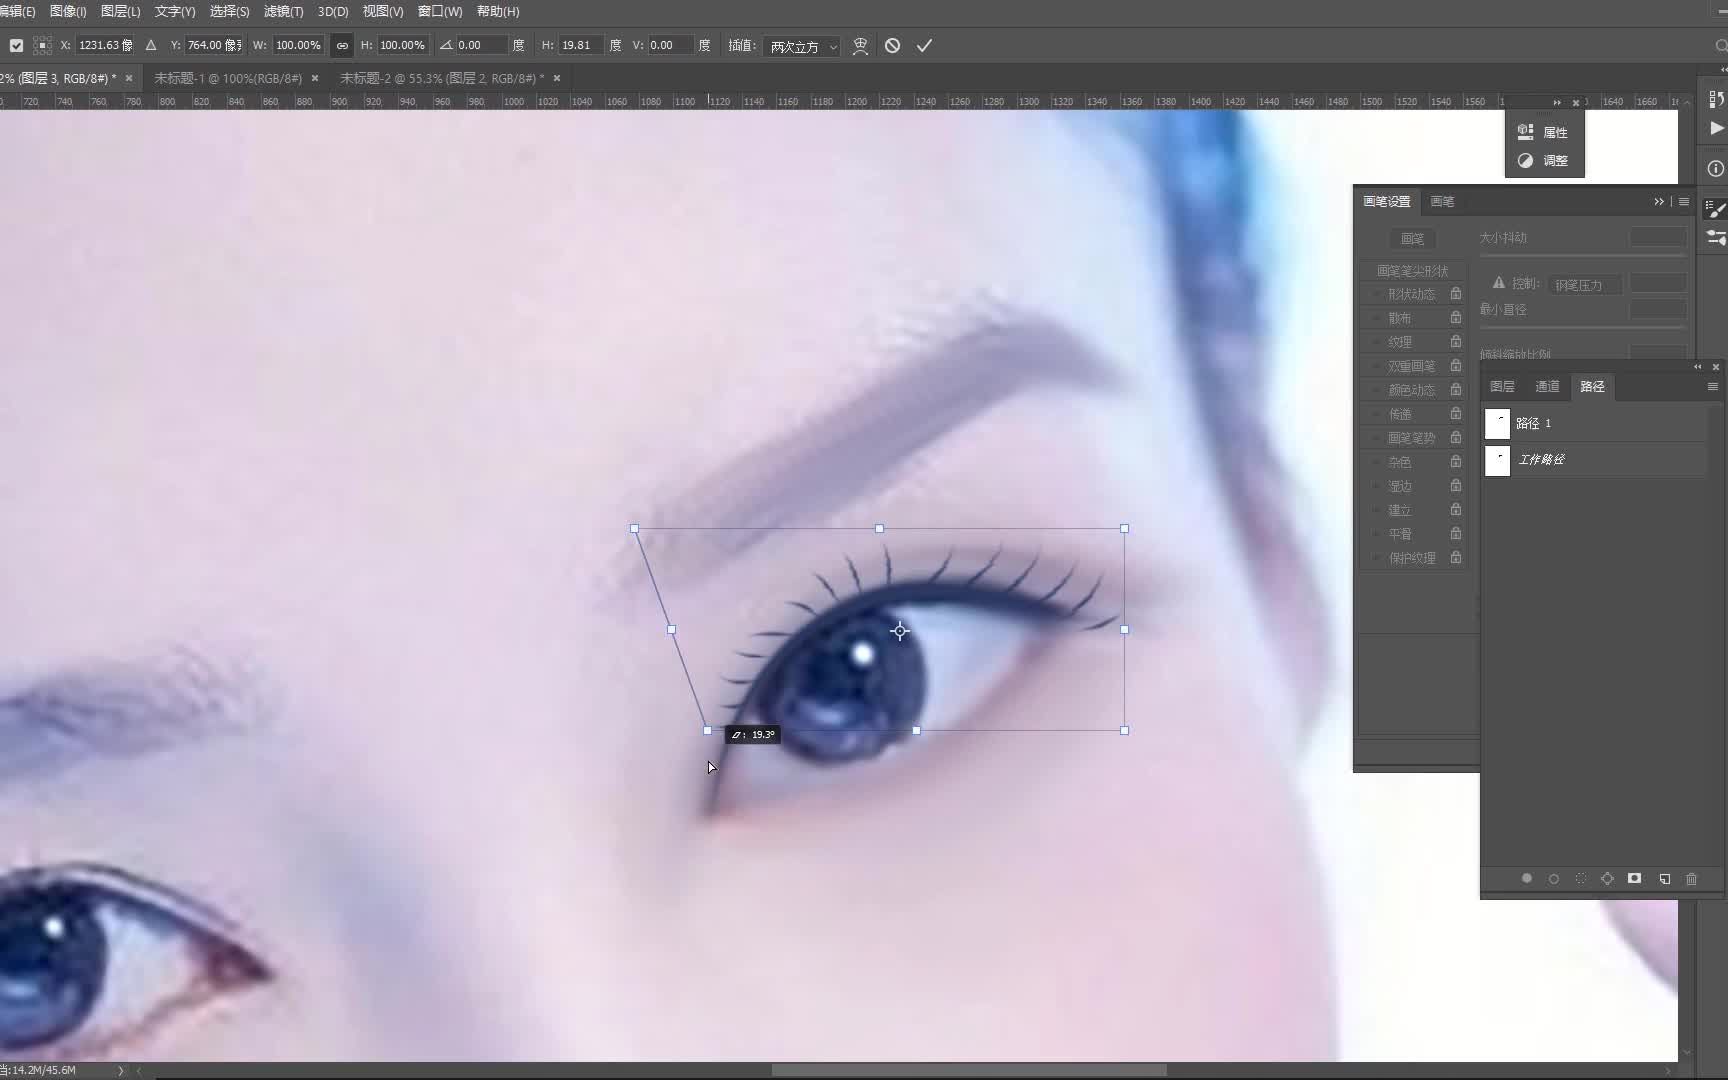
Task: Click the horizontal scrollbar at bottom
Action: click(968, 1070)
